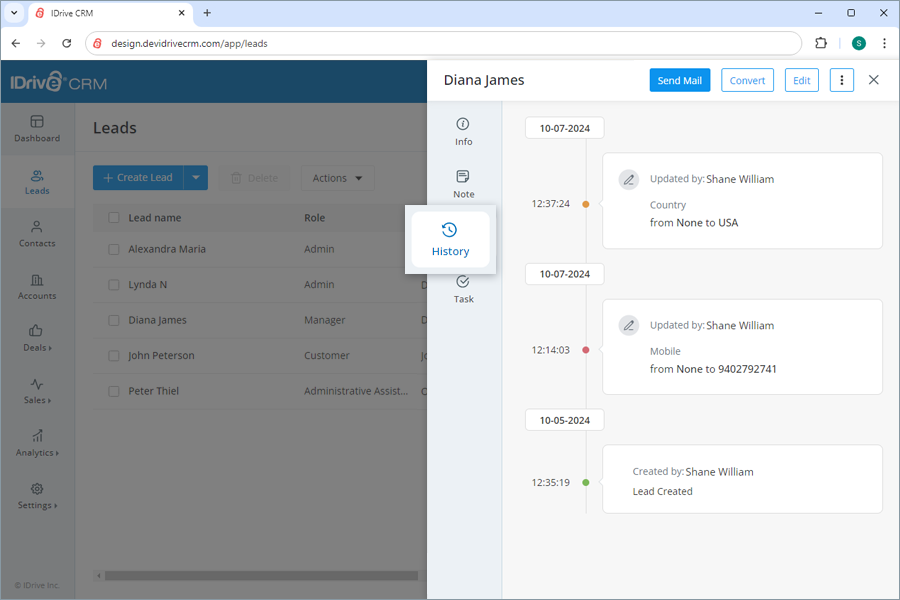Click the pencil icon on the Country update entry

(x=629, y=179)
